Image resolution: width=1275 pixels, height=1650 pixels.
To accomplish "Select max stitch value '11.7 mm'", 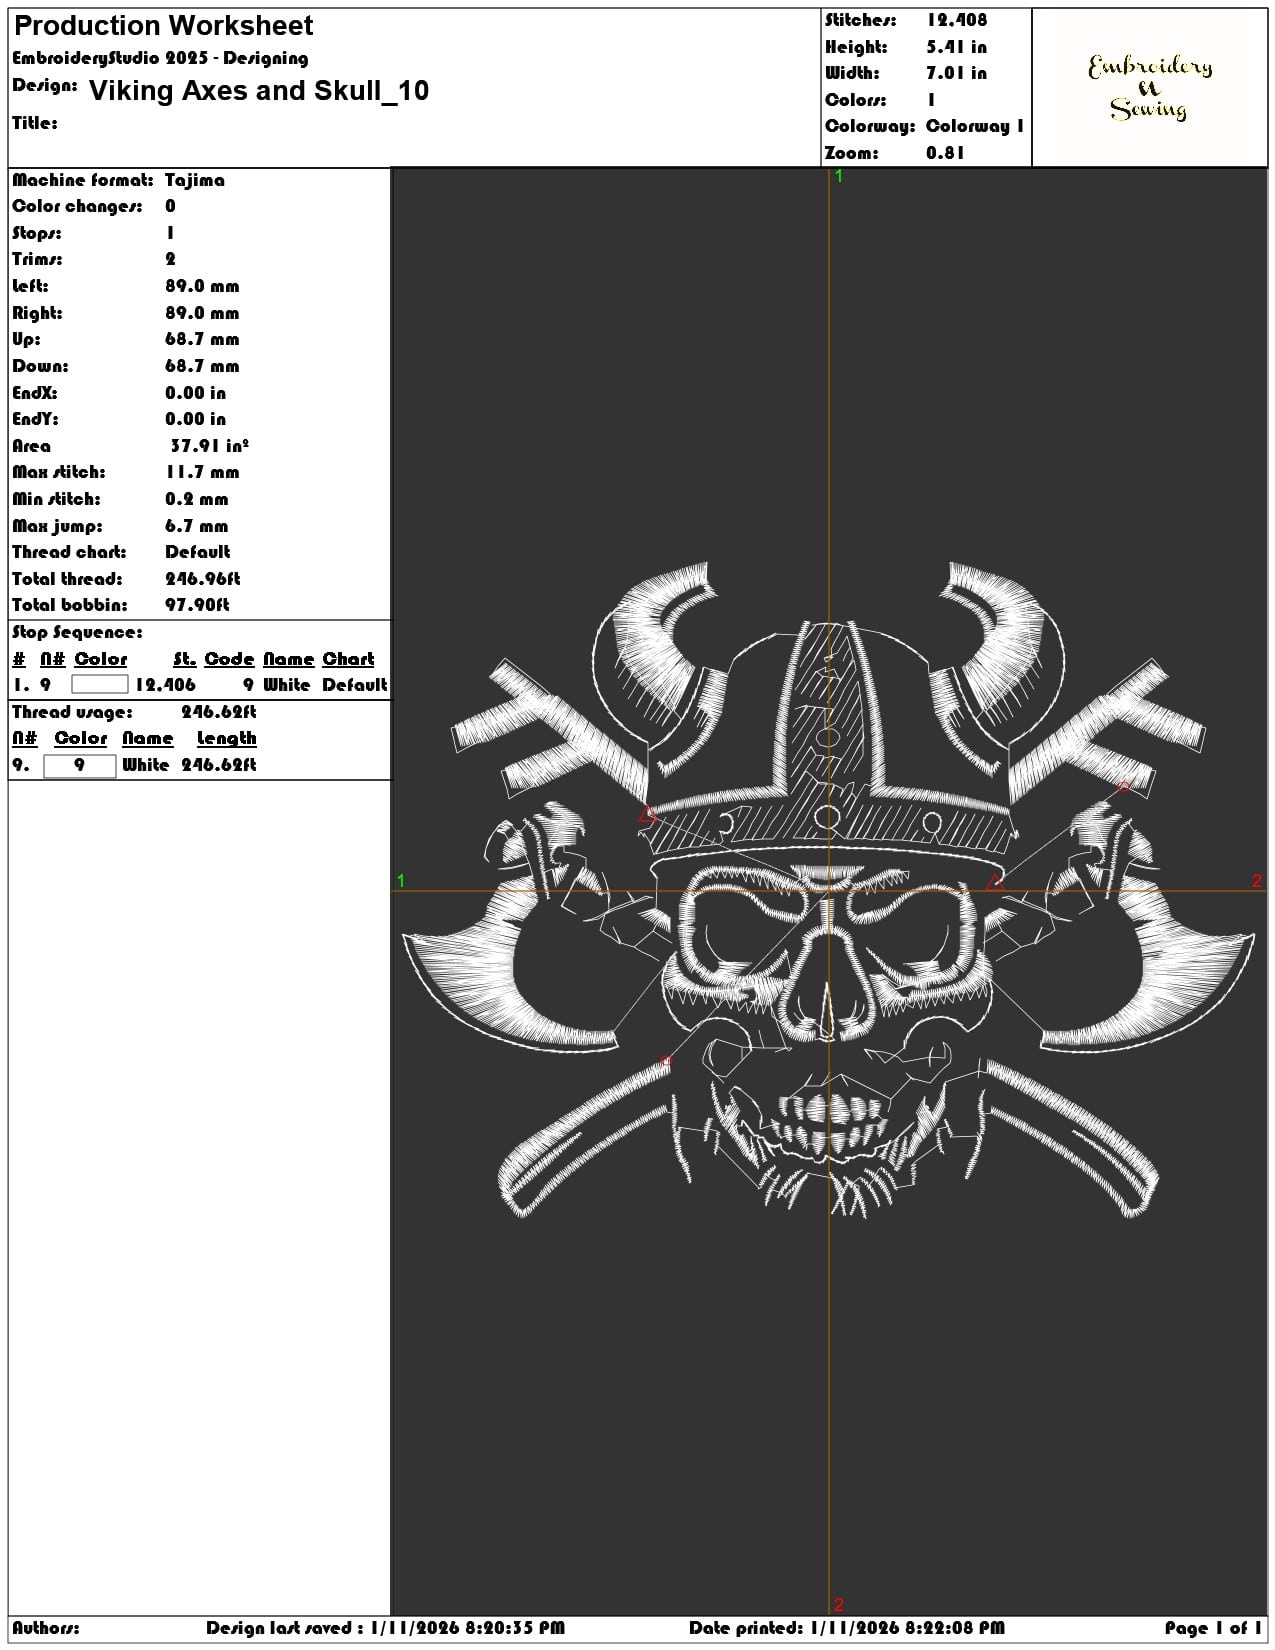I will click(203, 472).
